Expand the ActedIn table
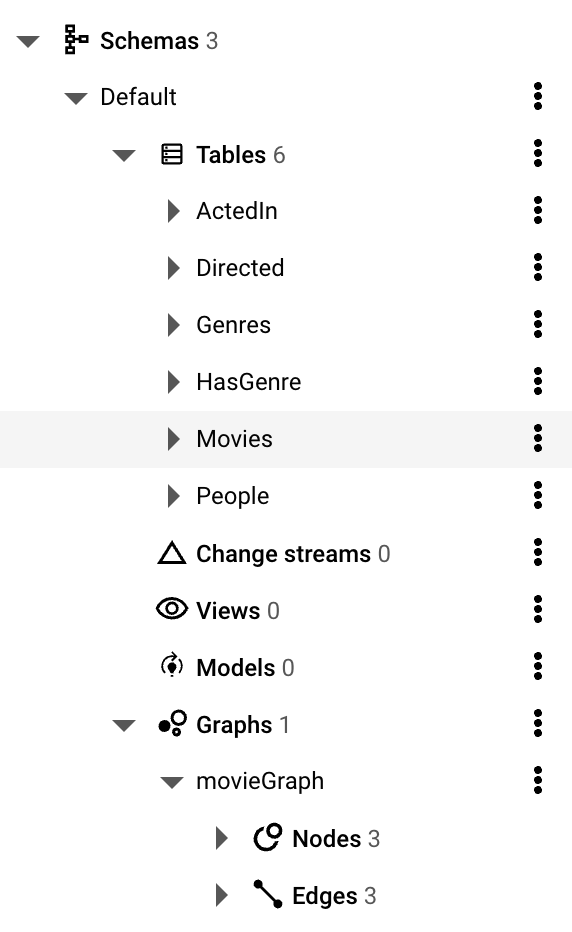 point(174,210)
